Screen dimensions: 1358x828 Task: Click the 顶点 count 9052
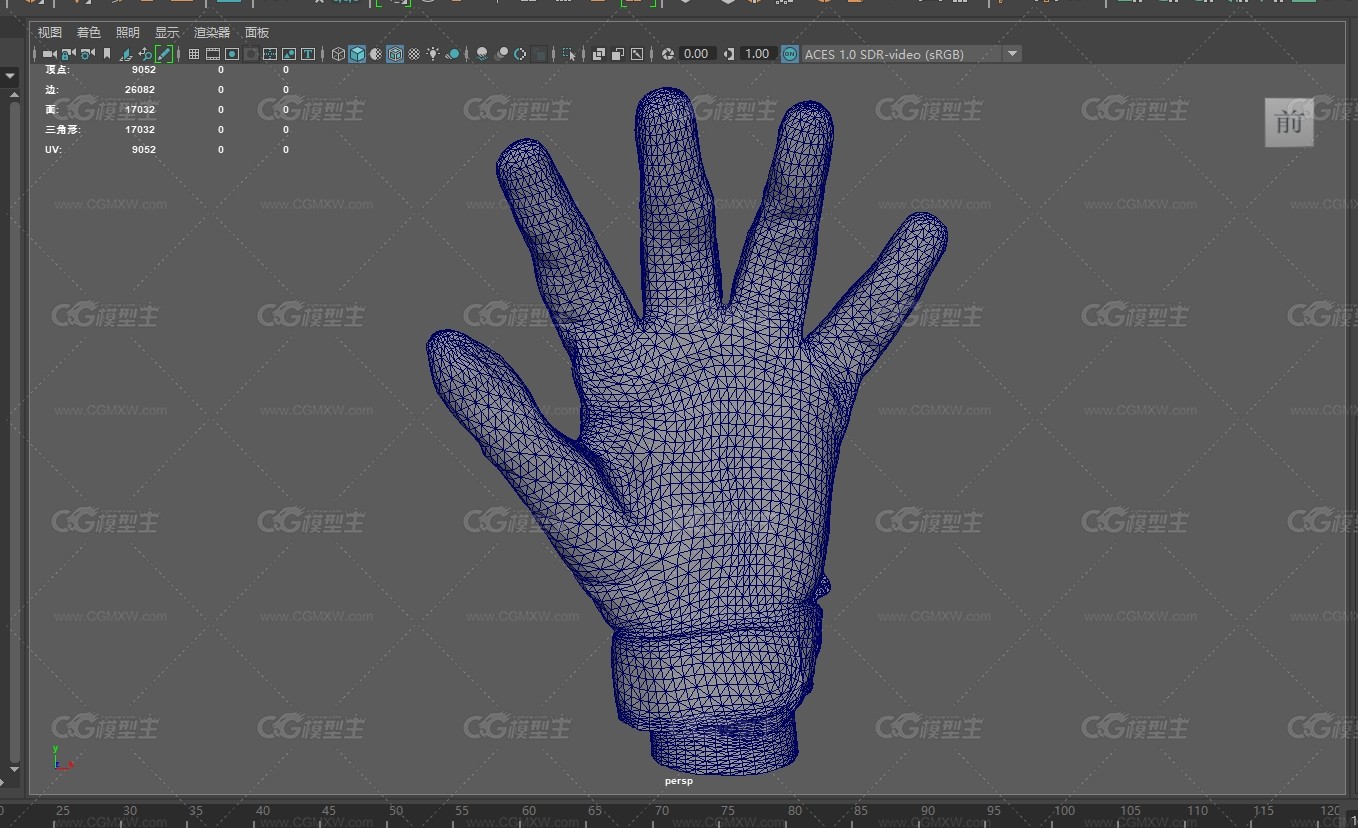pyautogui.click(x=143, y=70)
